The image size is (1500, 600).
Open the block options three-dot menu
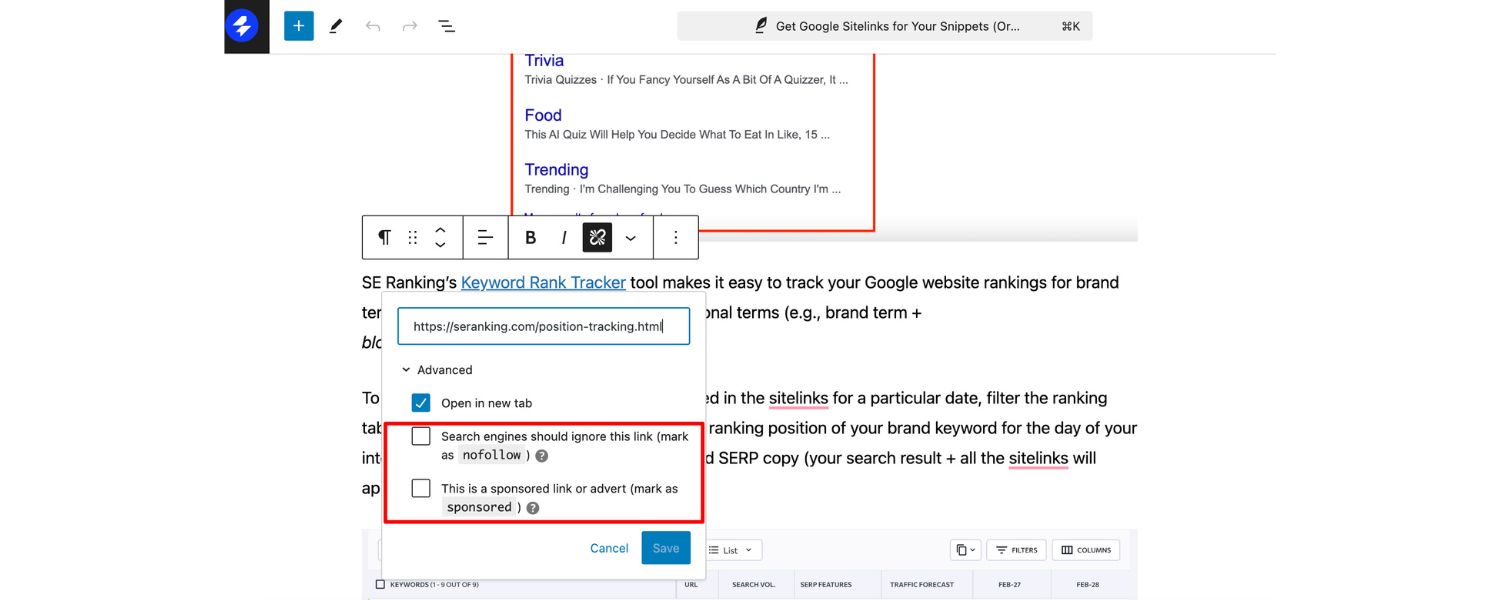pyautogui.click(x=676, y=237)
